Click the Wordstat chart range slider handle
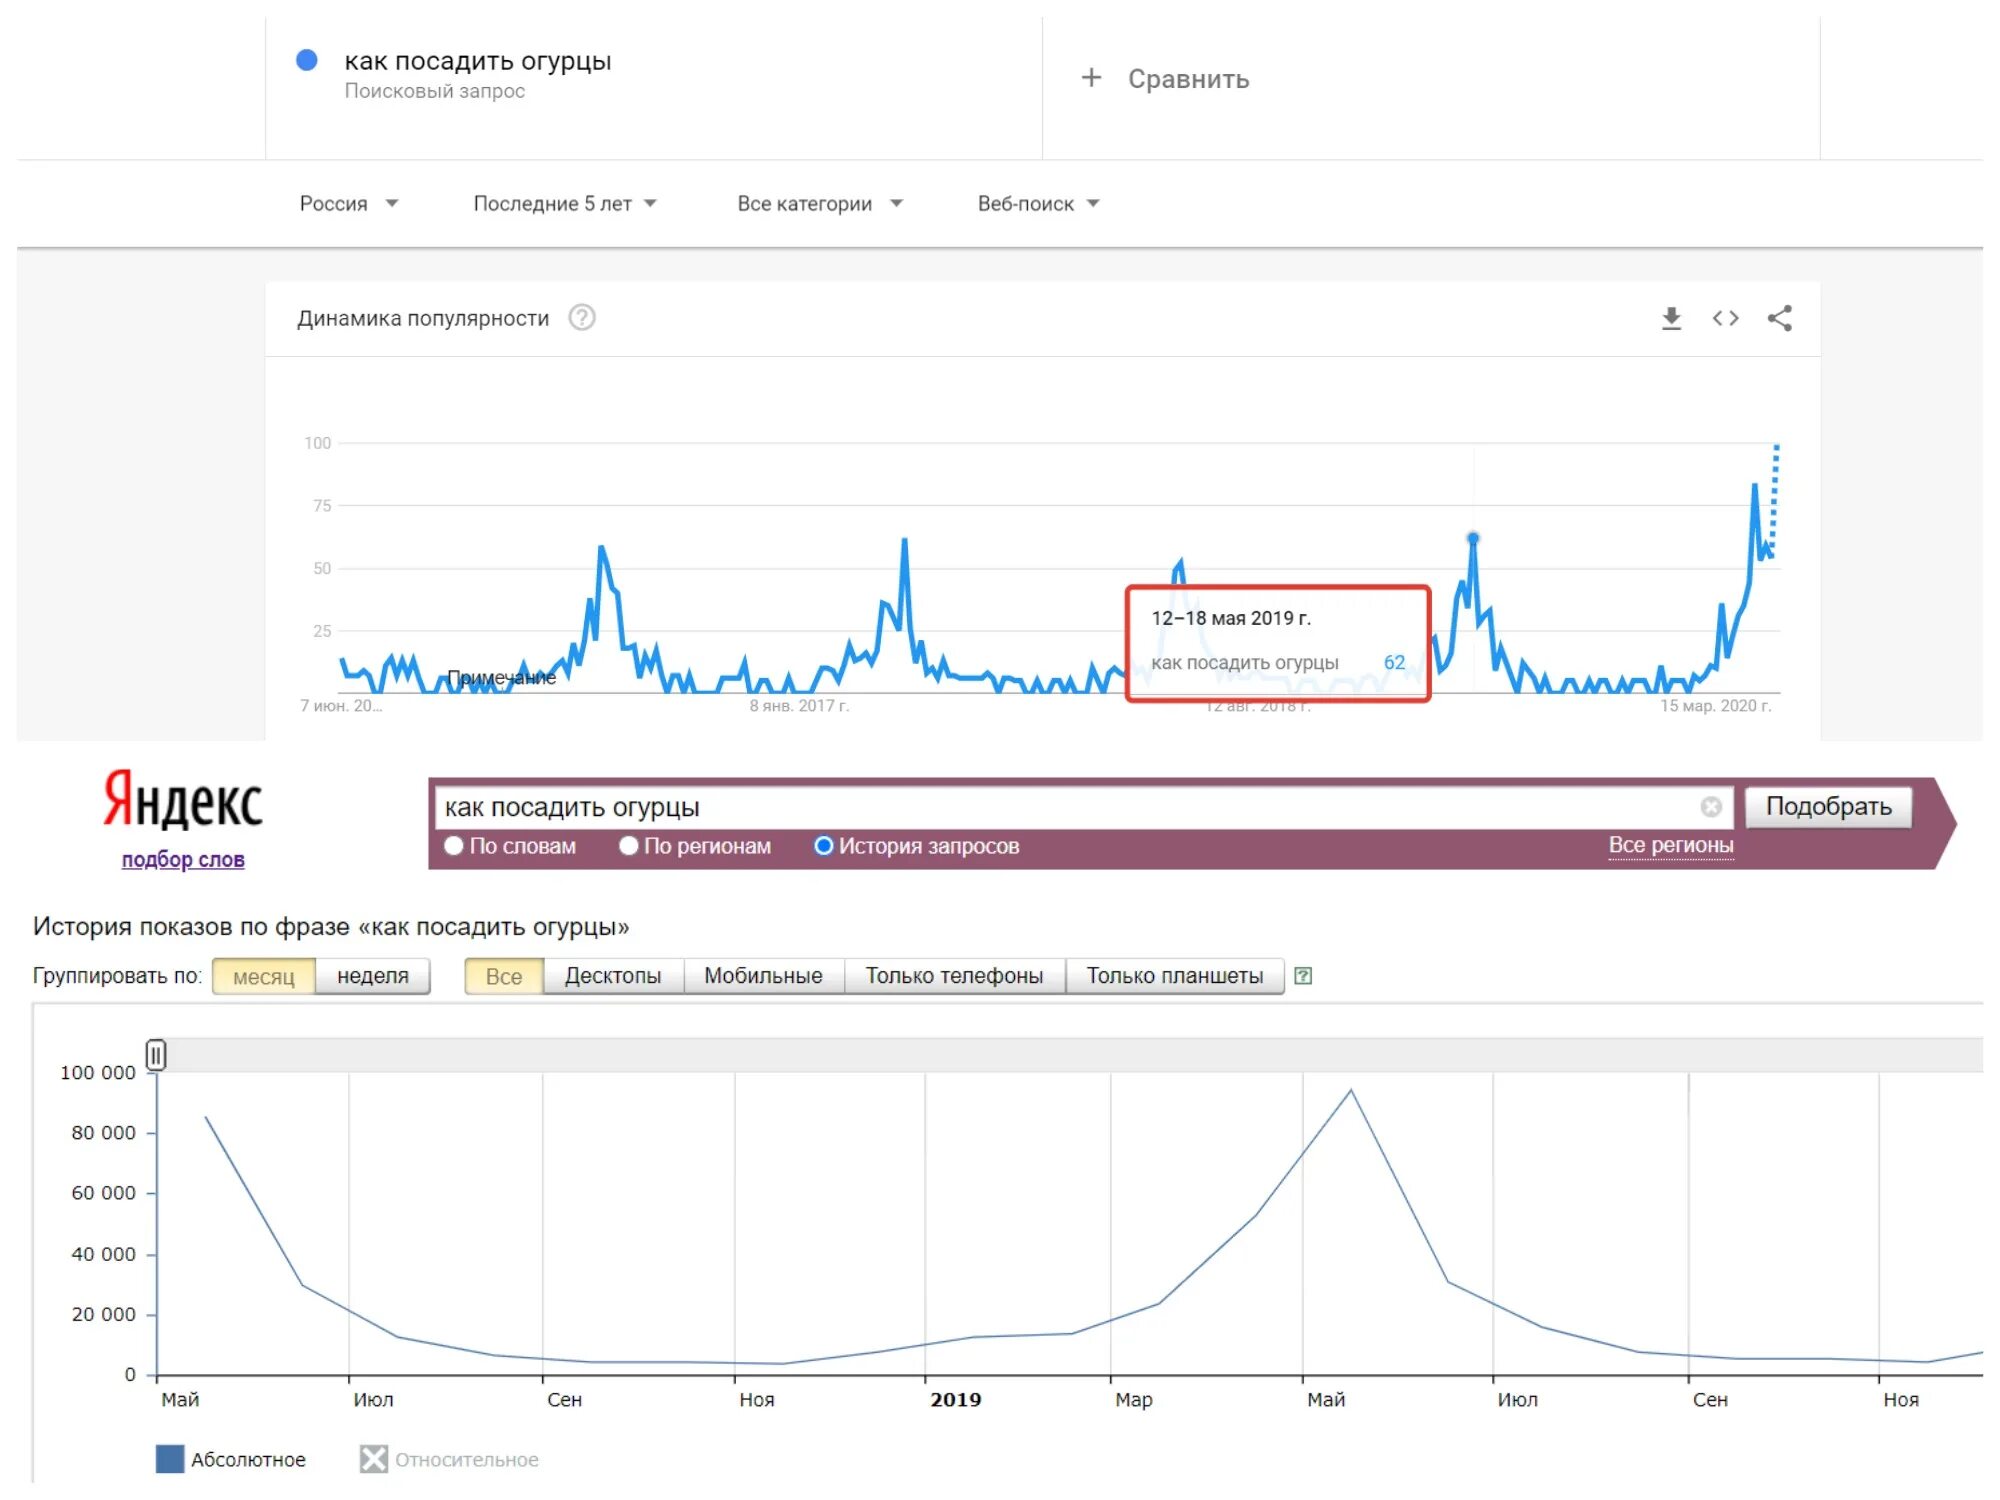 tap(156, 1055)
